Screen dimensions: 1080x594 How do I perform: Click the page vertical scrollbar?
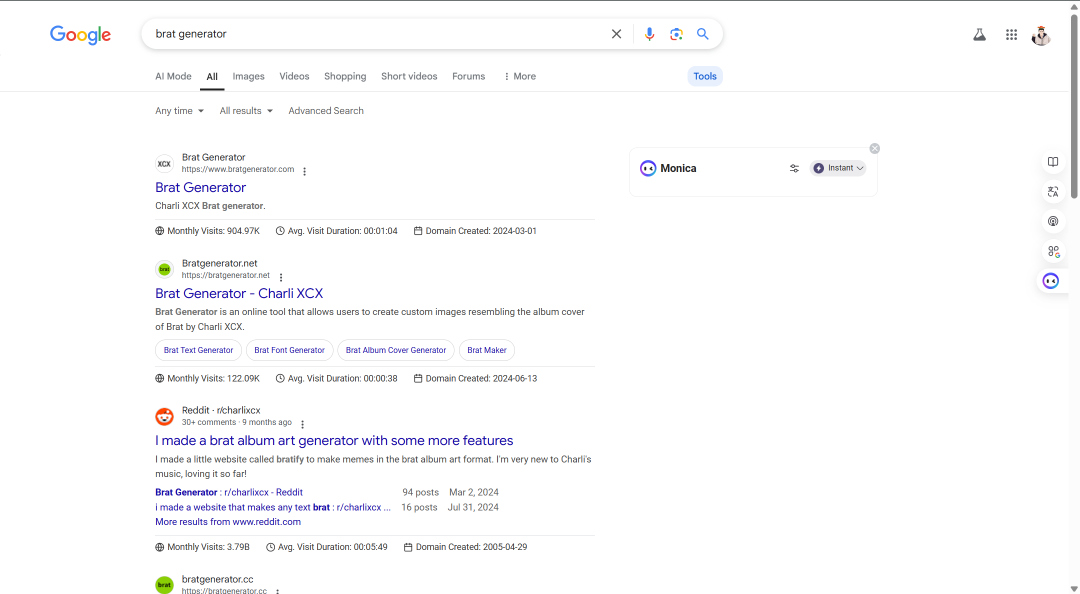coord(1074,107)
